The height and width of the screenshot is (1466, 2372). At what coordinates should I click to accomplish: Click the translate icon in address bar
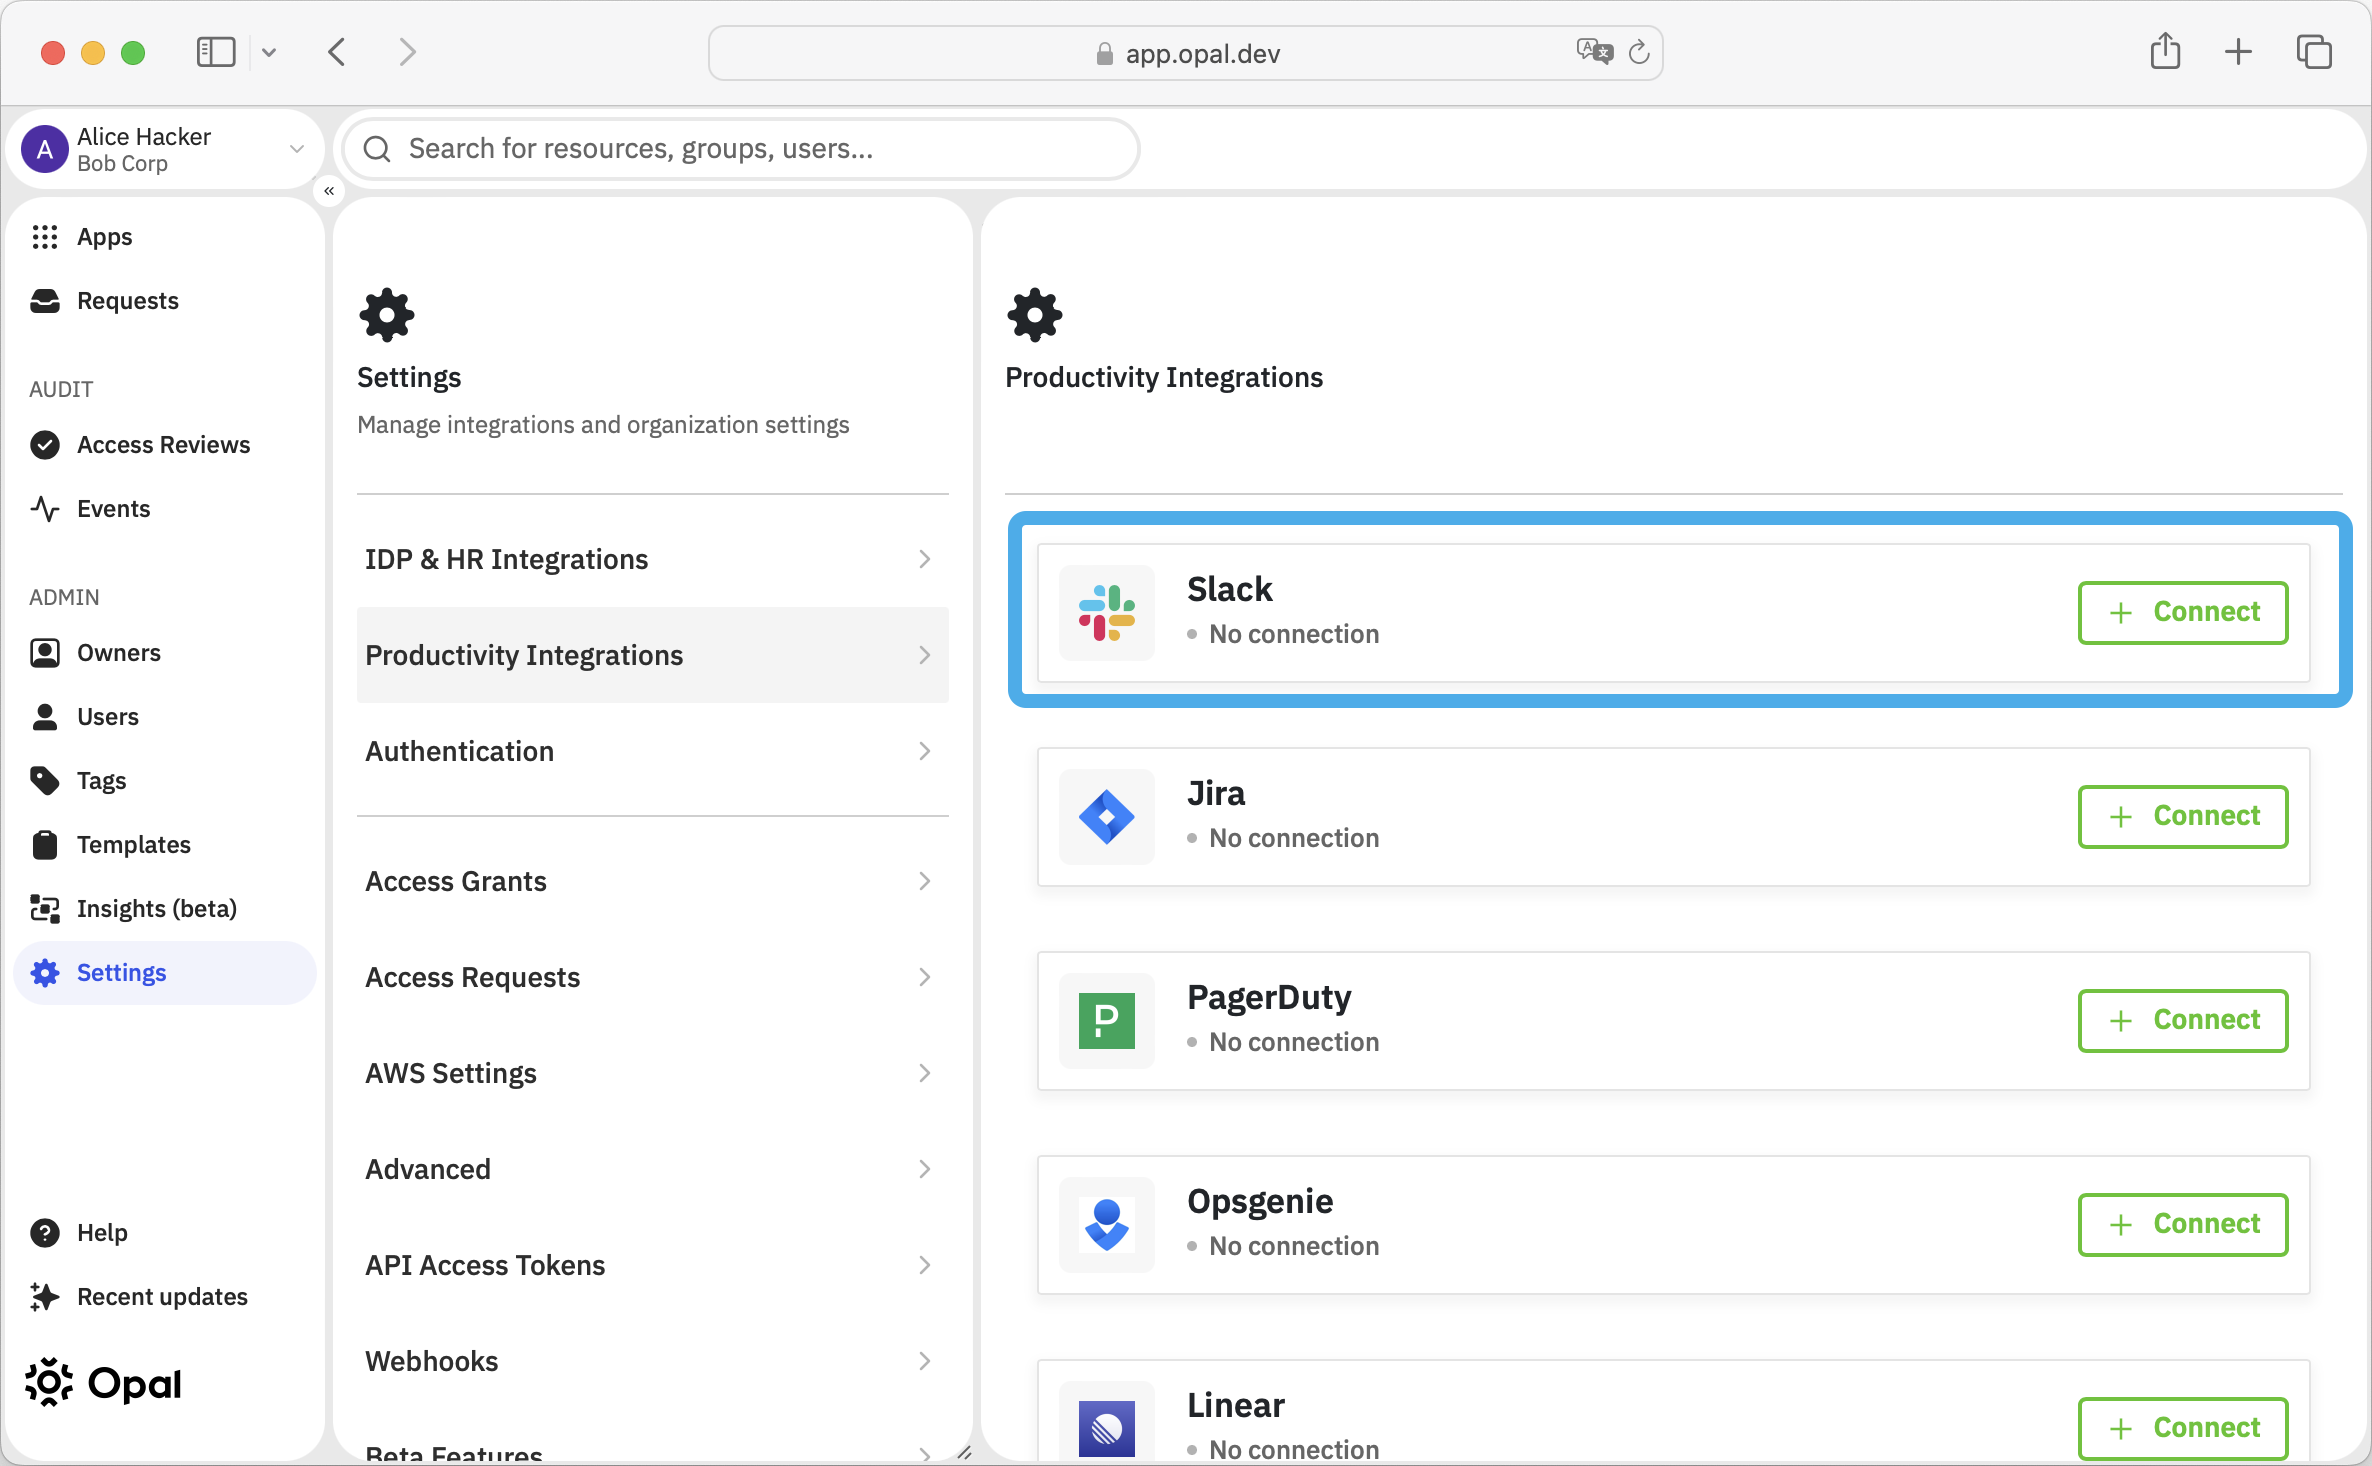click(1595, 52)
